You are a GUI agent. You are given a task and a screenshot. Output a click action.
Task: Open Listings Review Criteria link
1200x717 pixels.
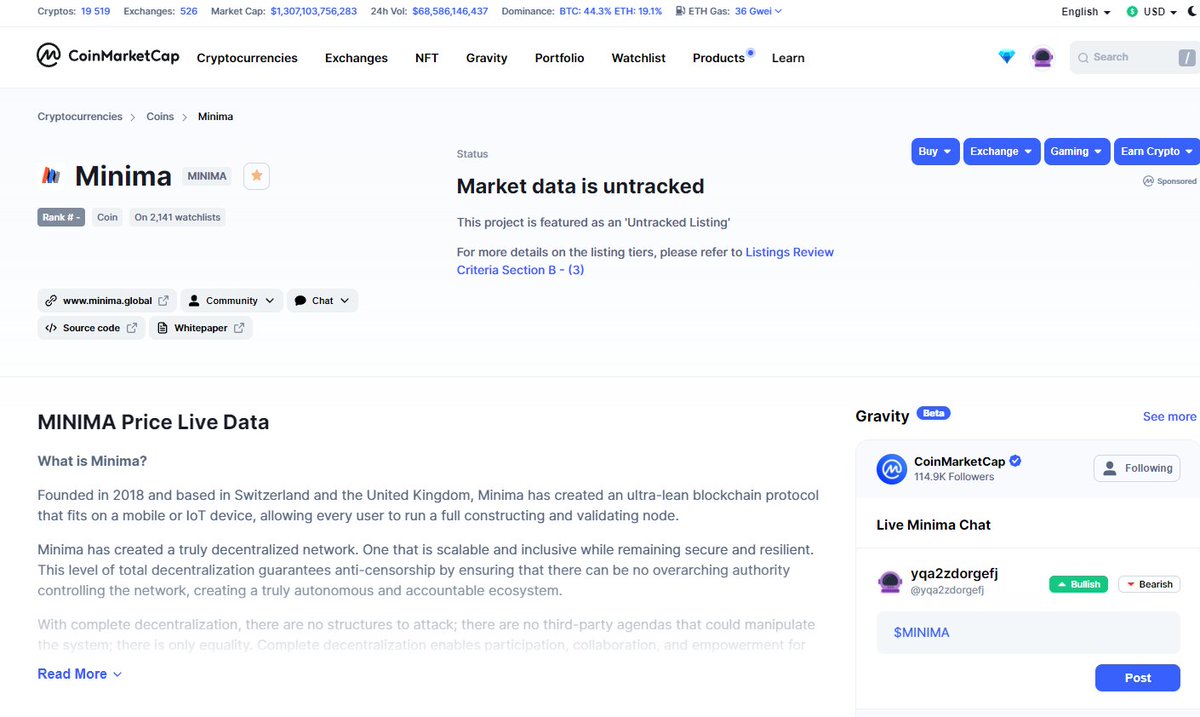pos(645,261)
